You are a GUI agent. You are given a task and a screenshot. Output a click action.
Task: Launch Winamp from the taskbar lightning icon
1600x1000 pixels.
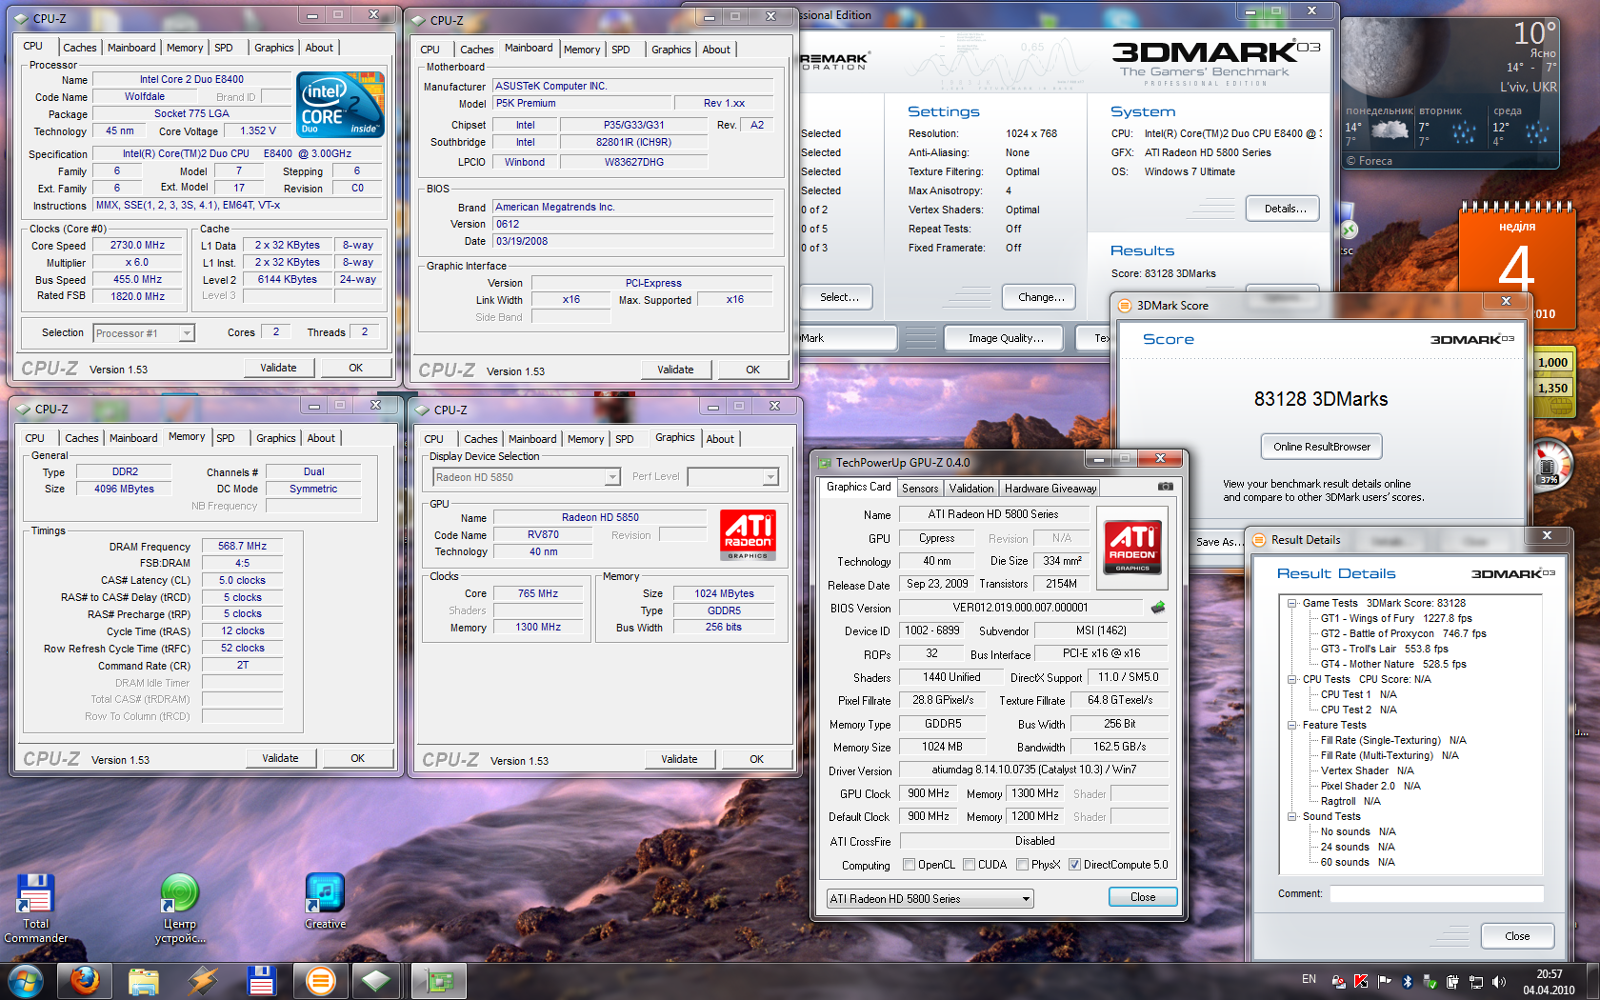click(202, 981)
